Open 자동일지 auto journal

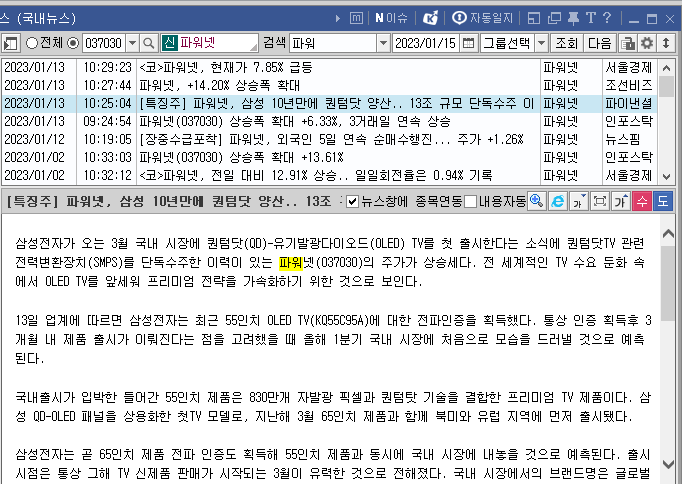point(482,18)
